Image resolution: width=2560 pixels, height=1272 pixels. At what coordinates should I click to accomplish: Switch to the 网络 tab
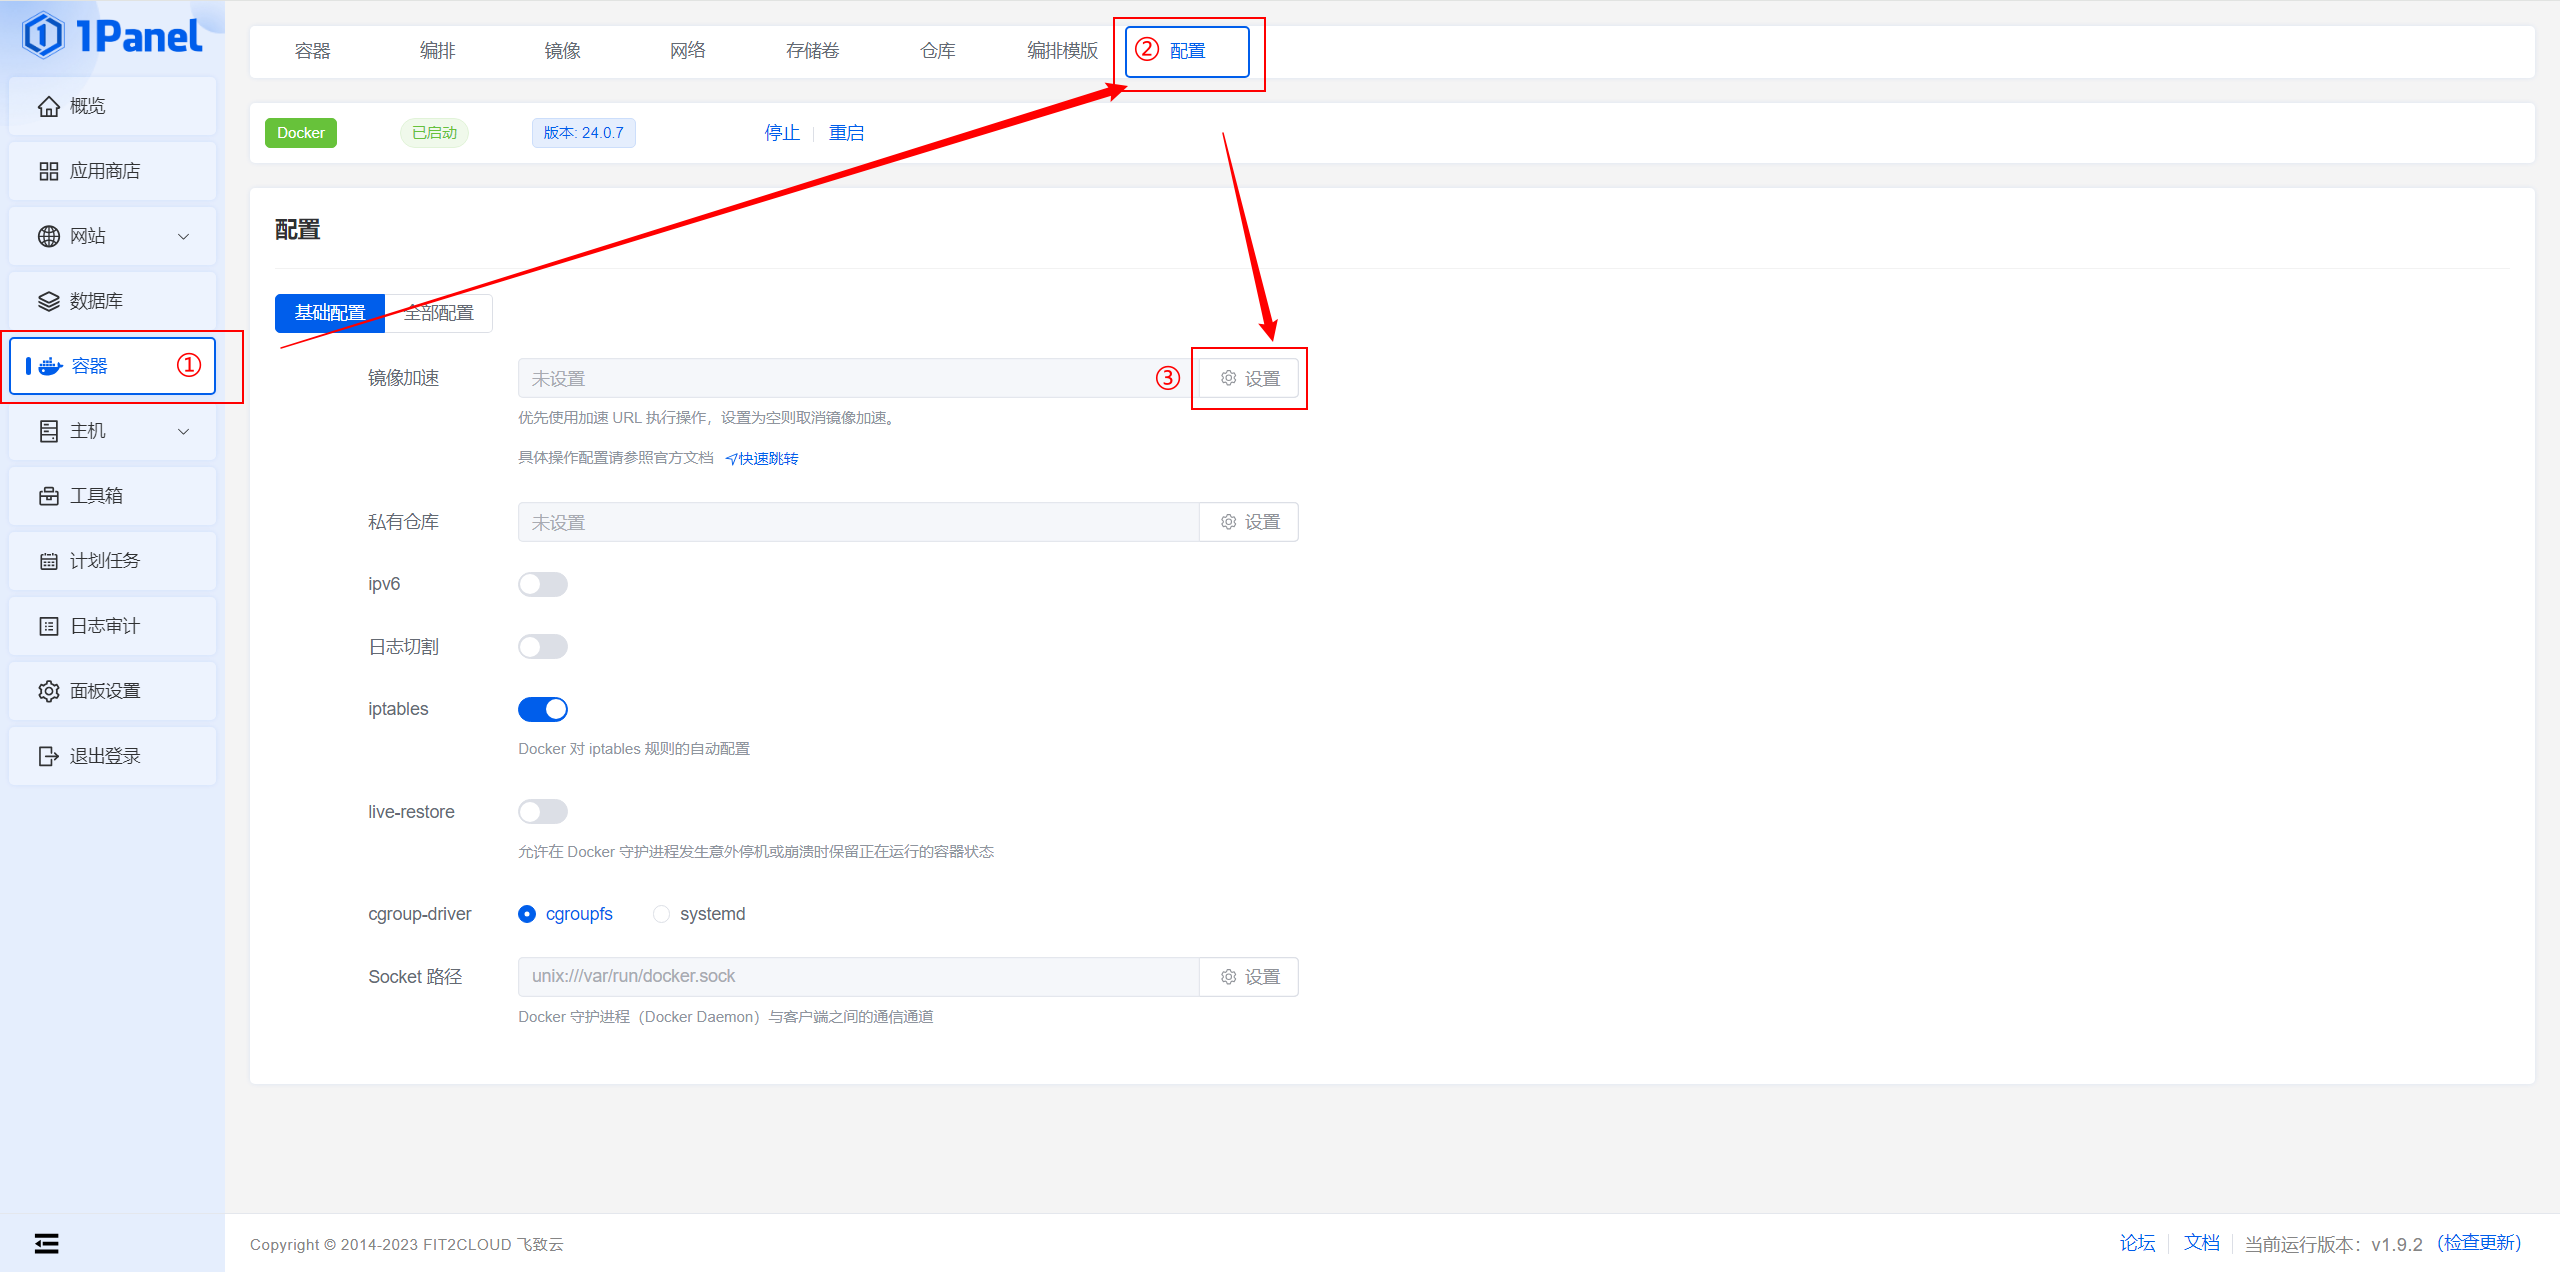(687, 51)
